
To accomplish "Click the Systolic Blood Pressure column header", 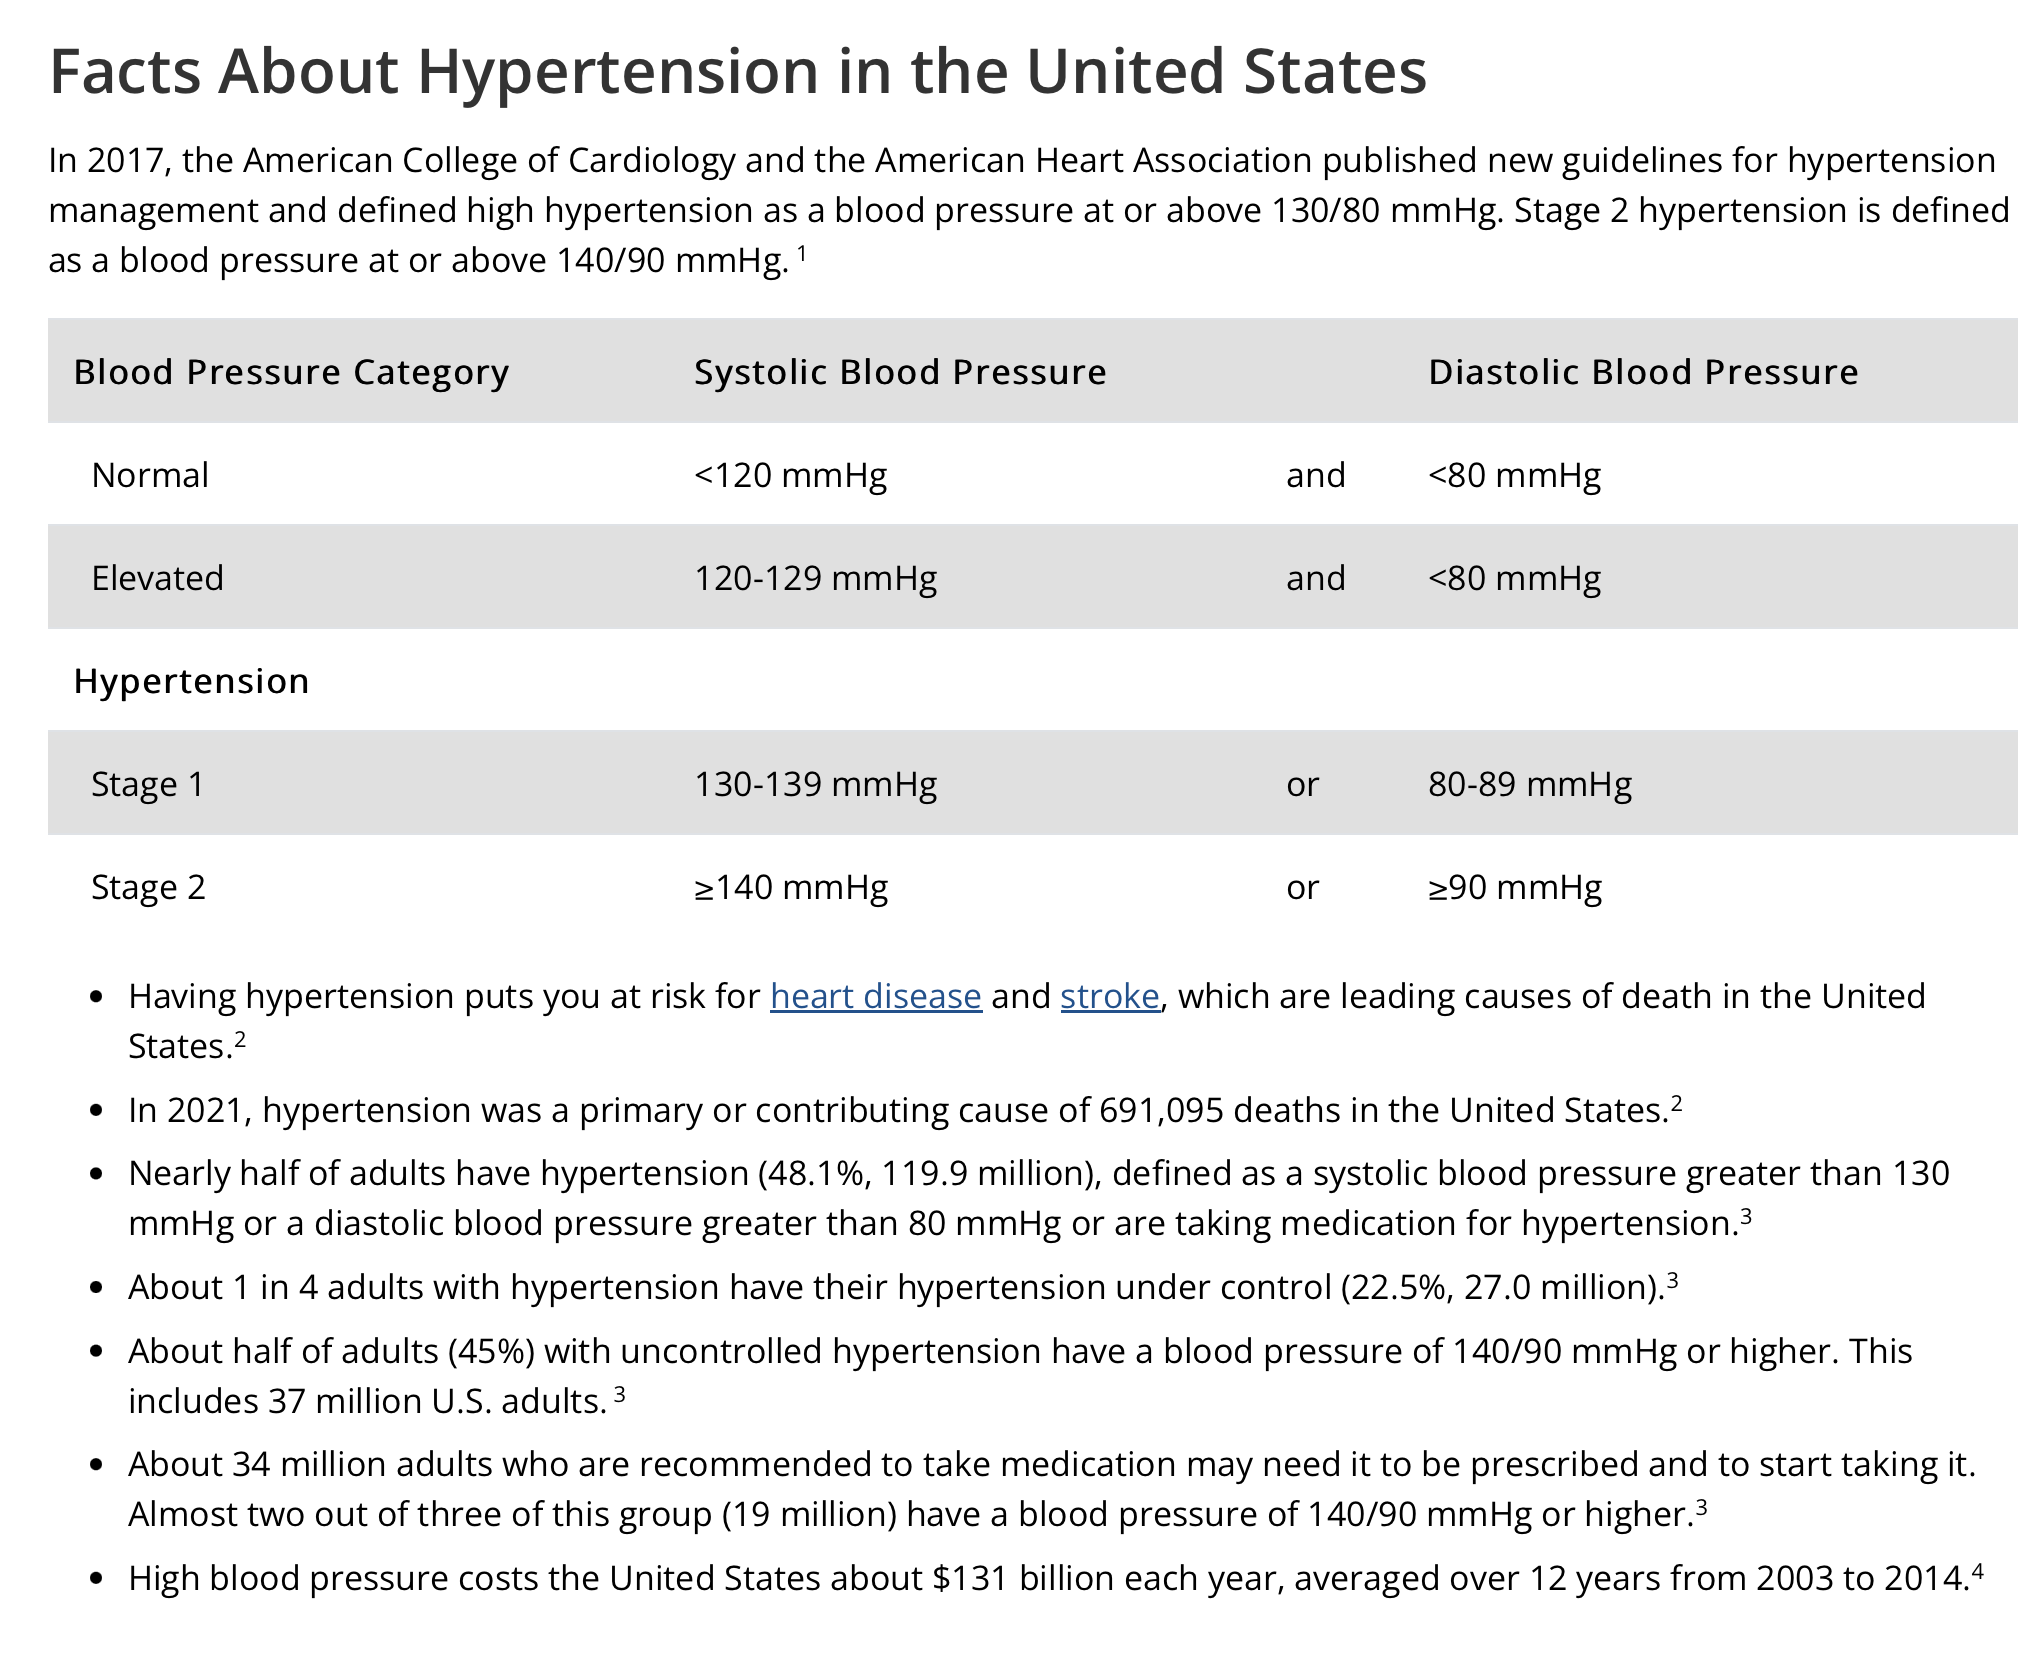I will click(900, 372).
